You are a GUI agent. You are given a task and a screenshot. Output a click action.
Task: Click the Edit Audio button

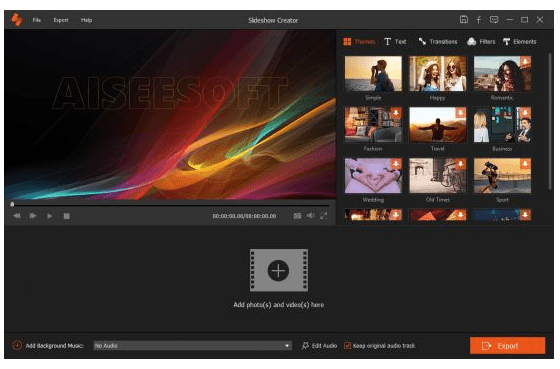319,345
